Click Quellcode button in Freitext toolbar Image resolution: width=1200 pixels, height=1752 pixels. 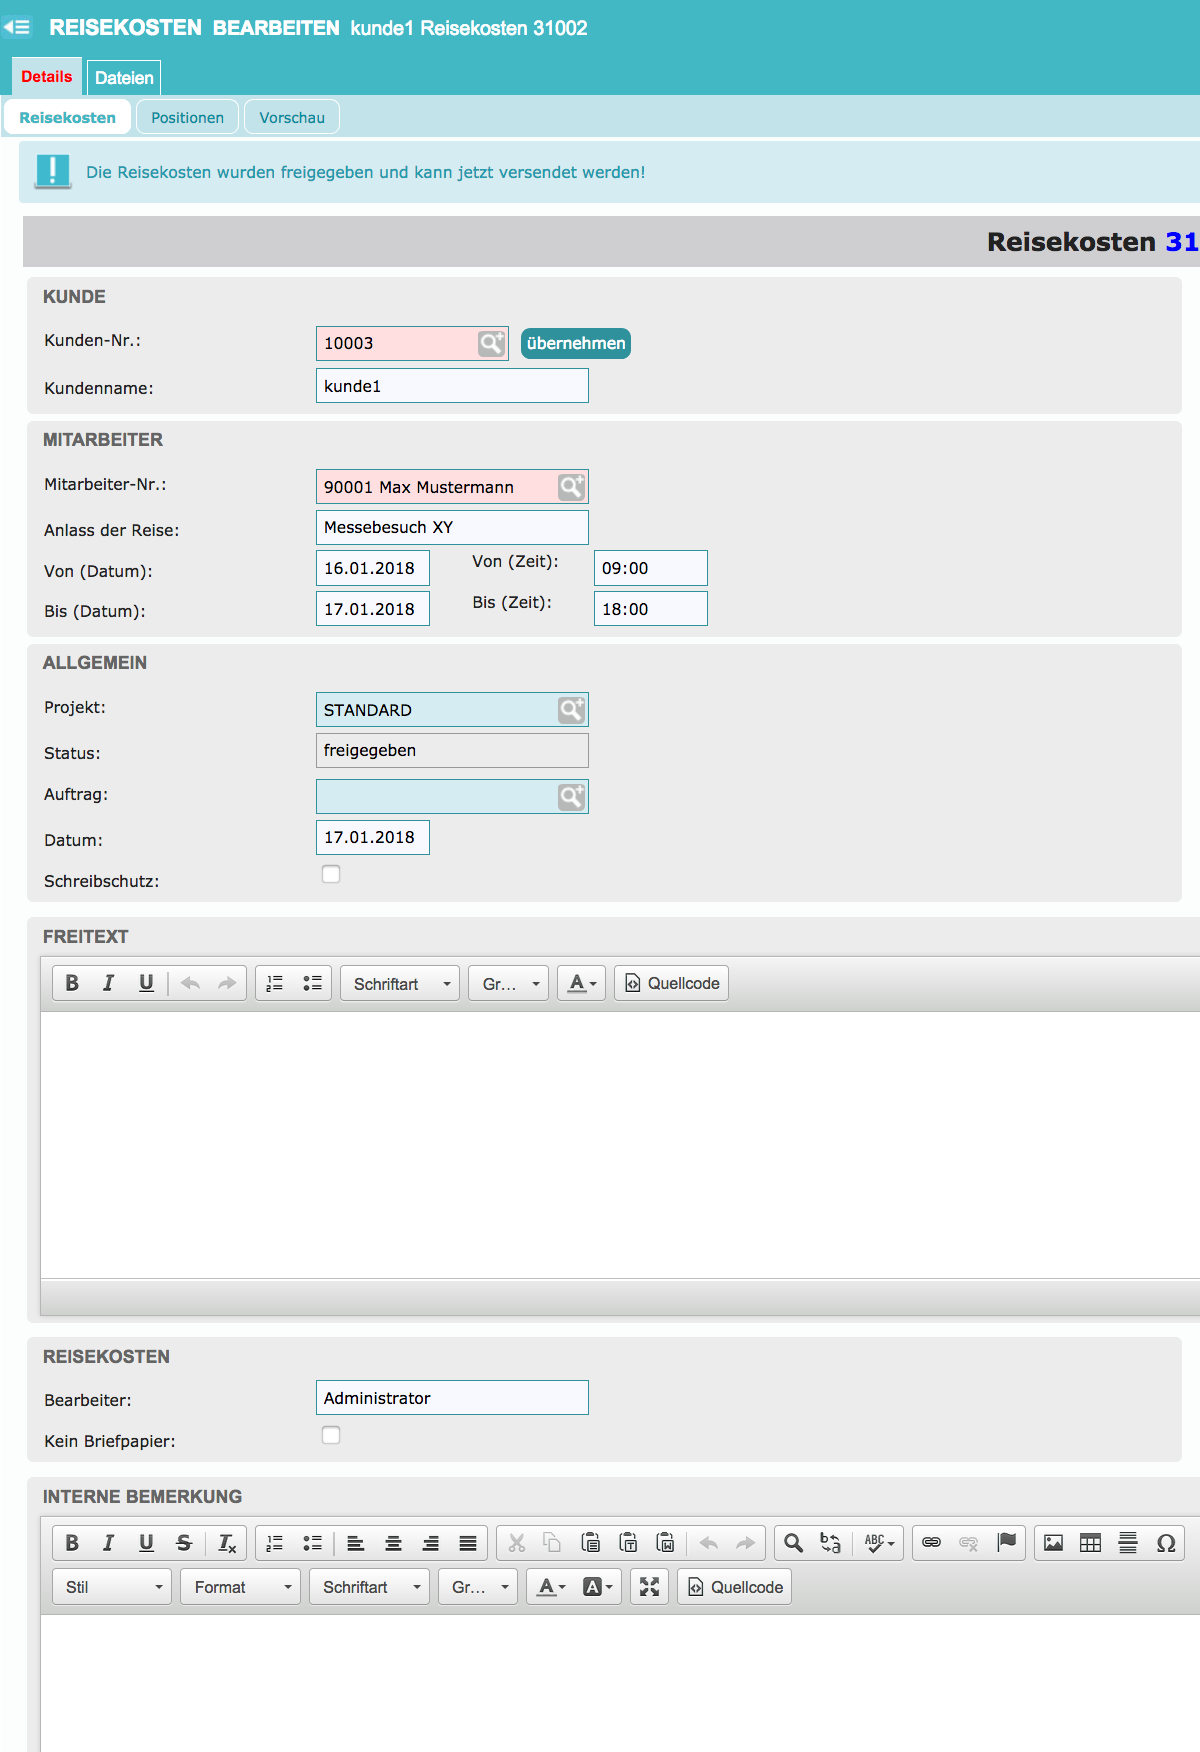coord(672,983)
